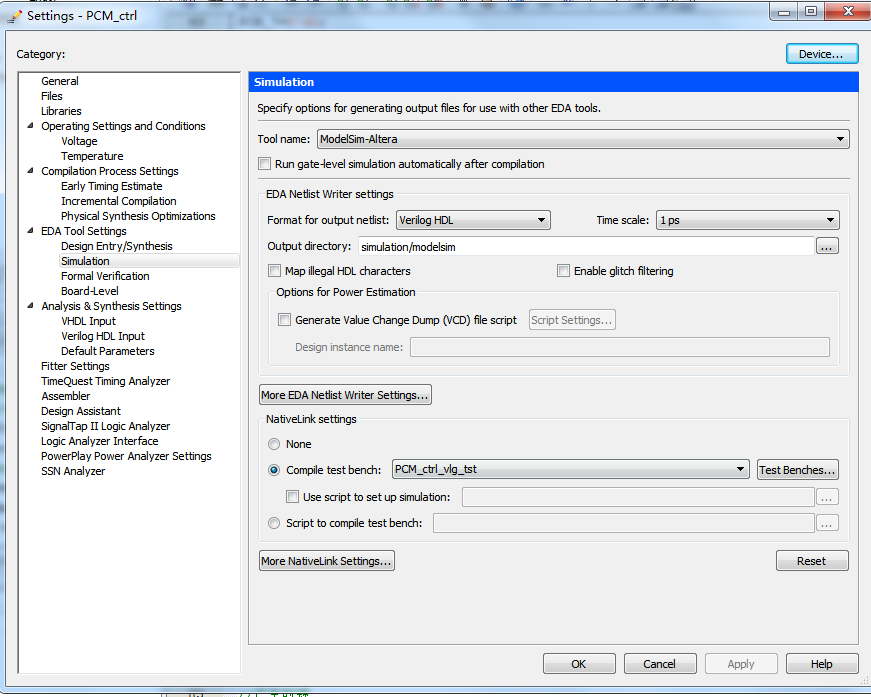871x697 pixels.
Task: Open Verilog HDL Input settings
Action: [x=103, y=336]
